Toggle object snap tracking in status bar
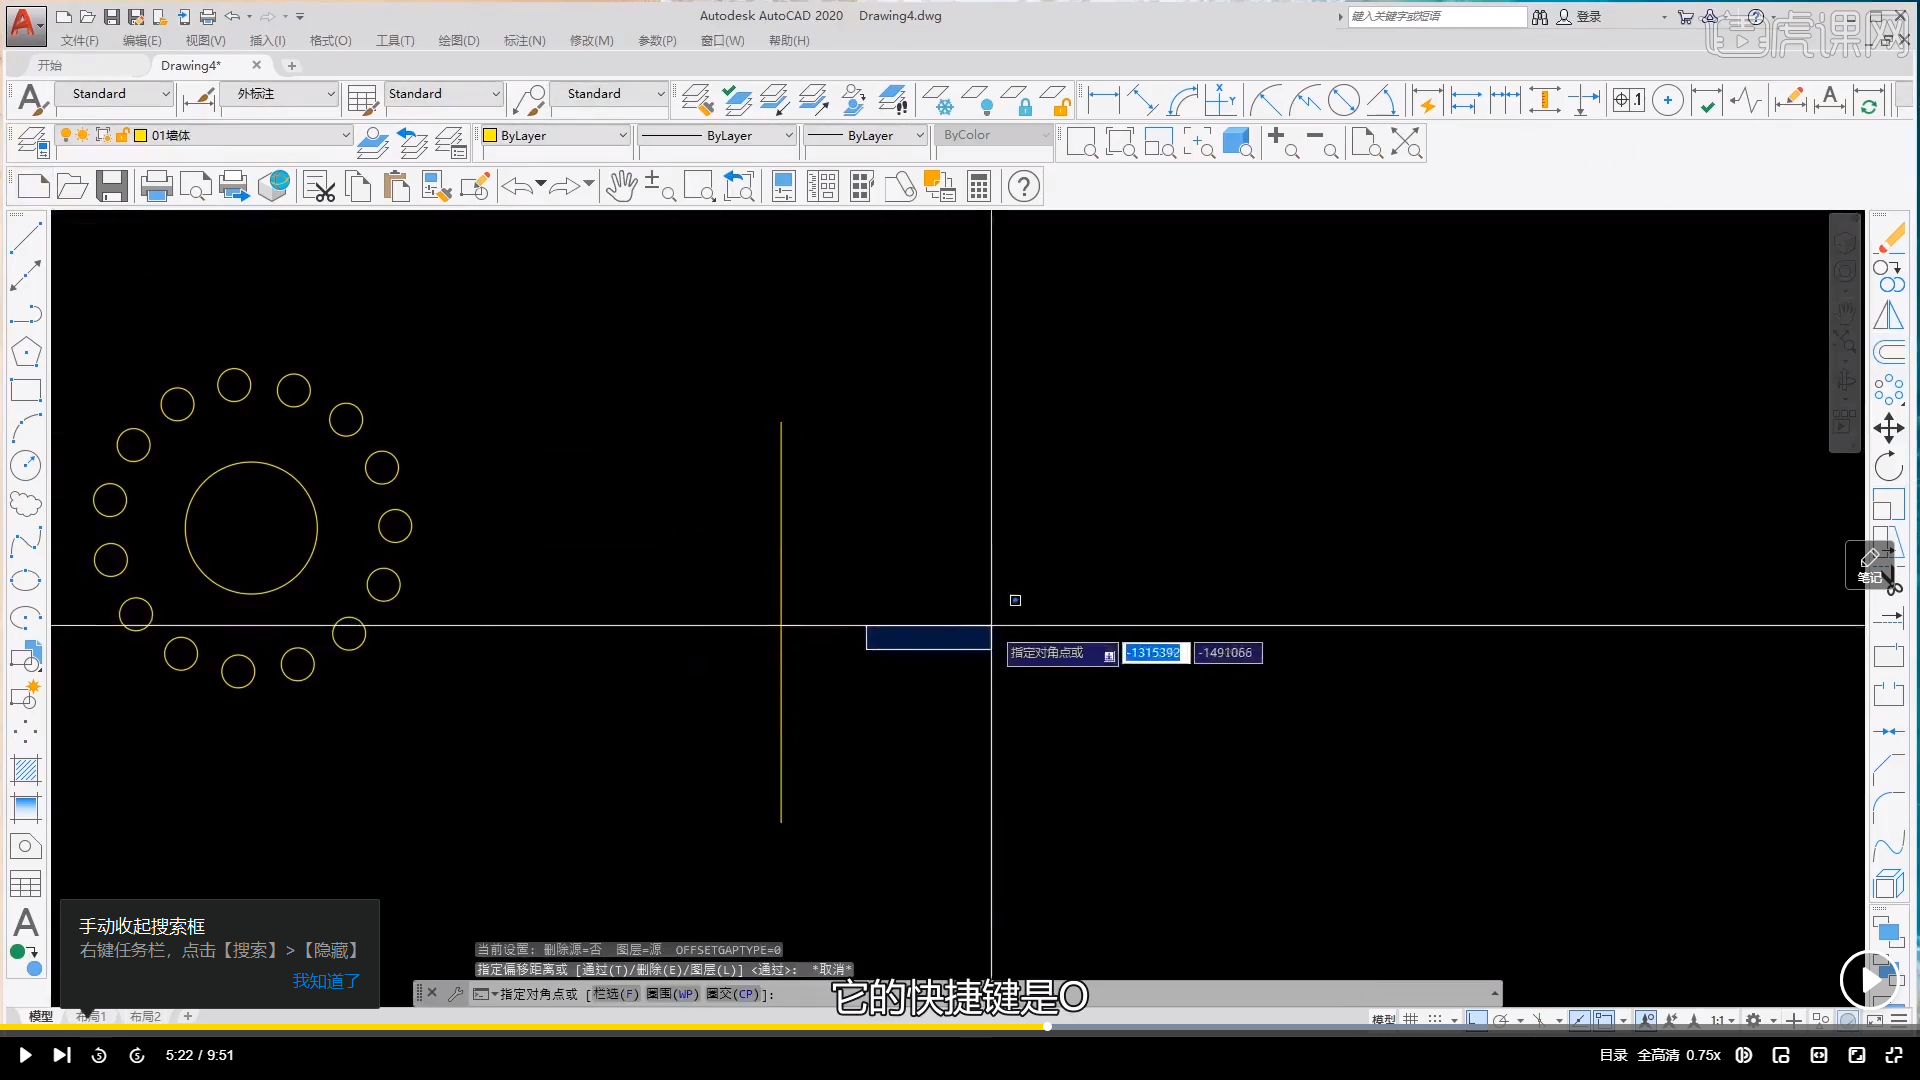This screenshot has width=1920, height=1080. click(x=1579, y=1019)
